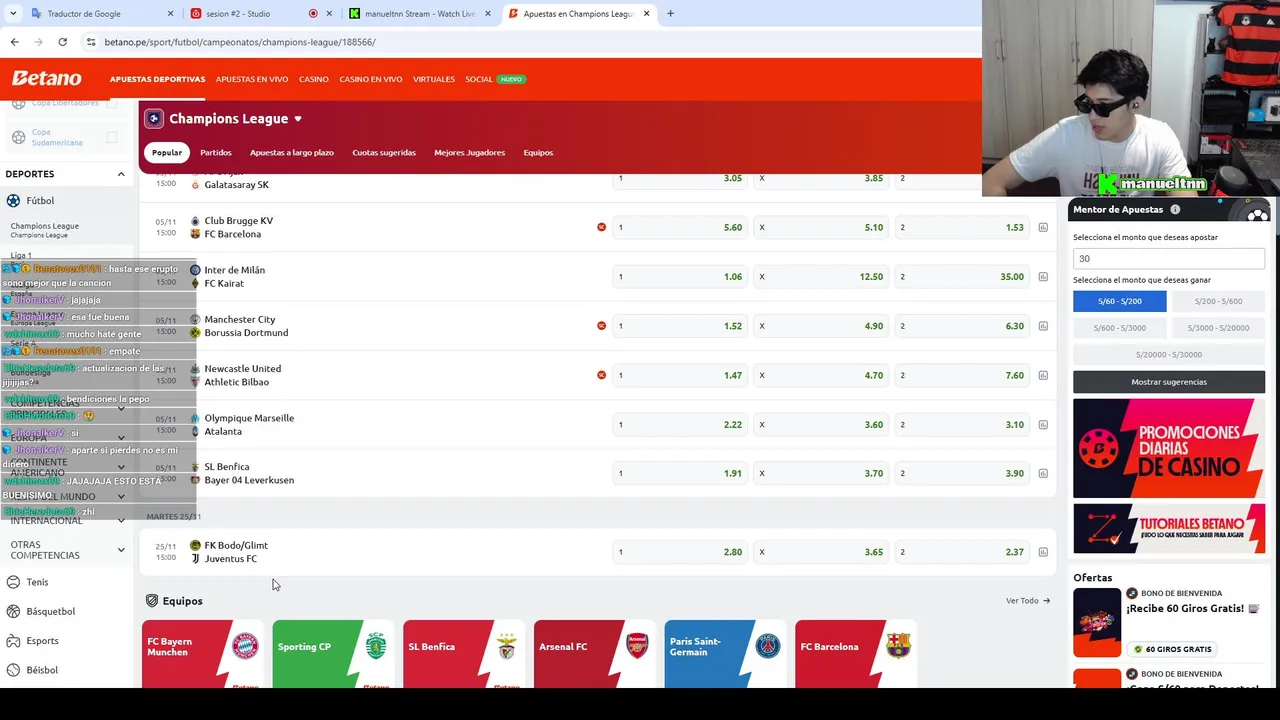1280x720 pixels.
Task: Click red bet-builder icon for Manchester City
Action: pyautogui.click(x=601, y=325)
